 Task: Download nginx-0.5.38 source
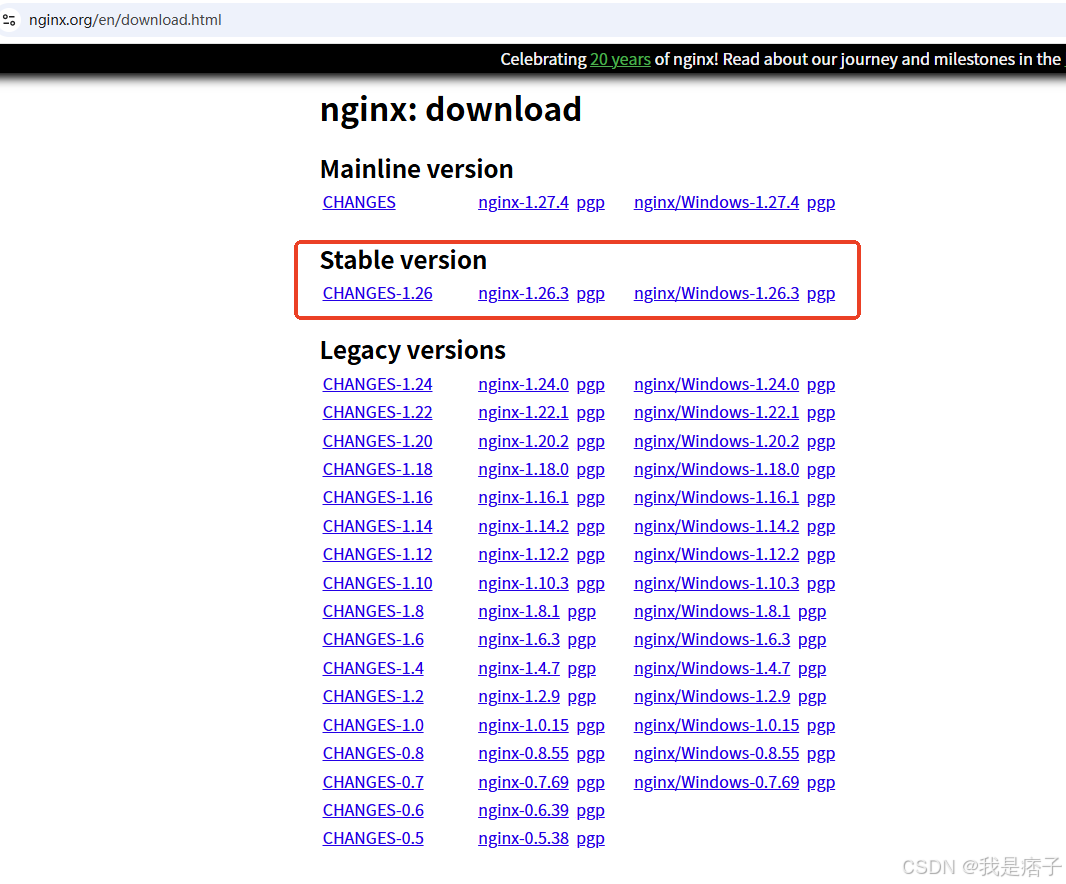(523, 839)
